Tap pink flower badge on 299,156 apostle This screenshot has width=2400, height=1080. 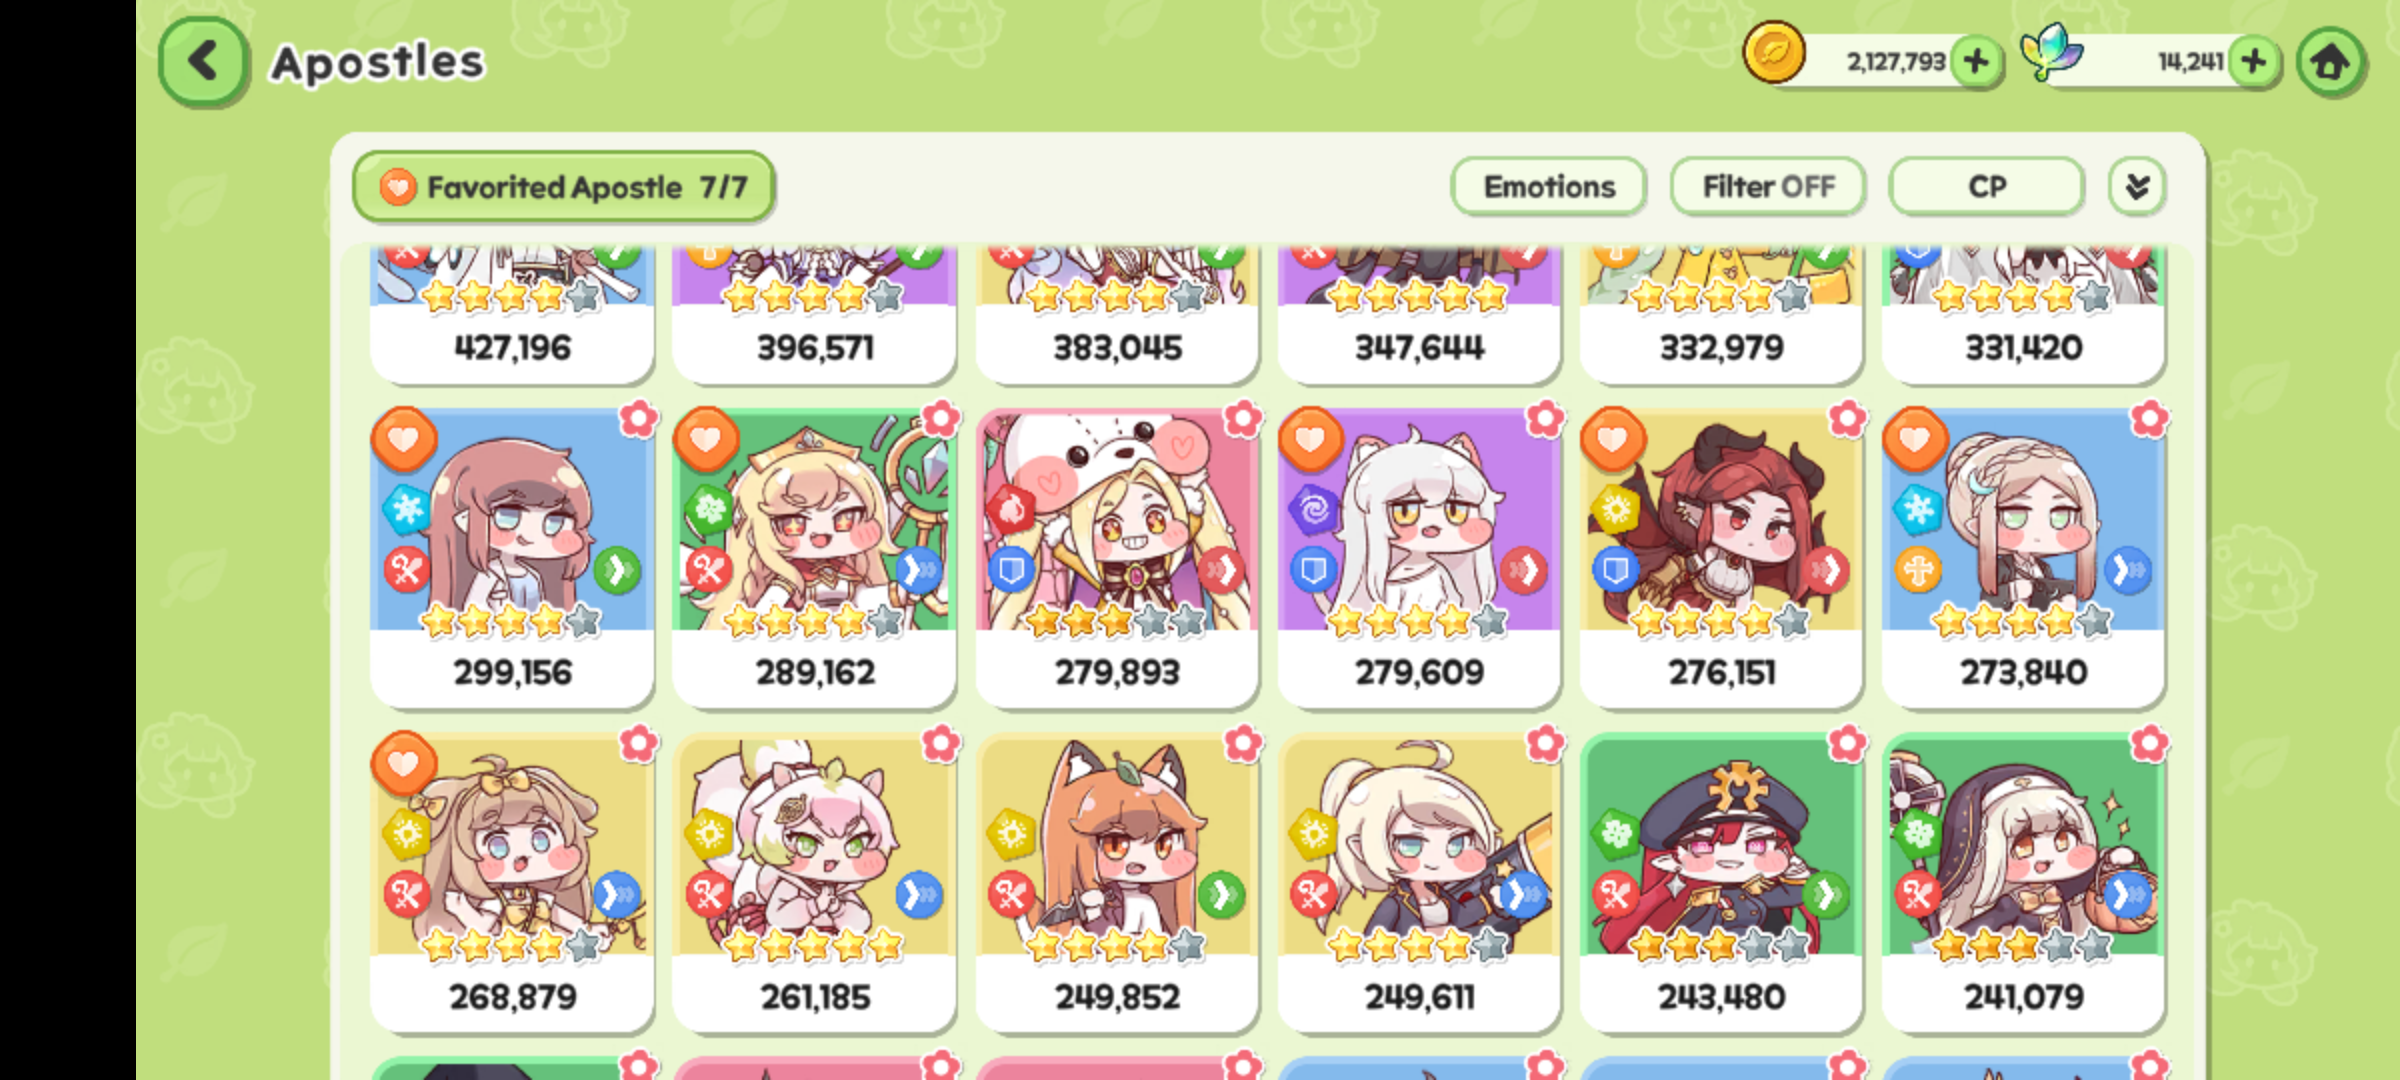click(638, 419)
